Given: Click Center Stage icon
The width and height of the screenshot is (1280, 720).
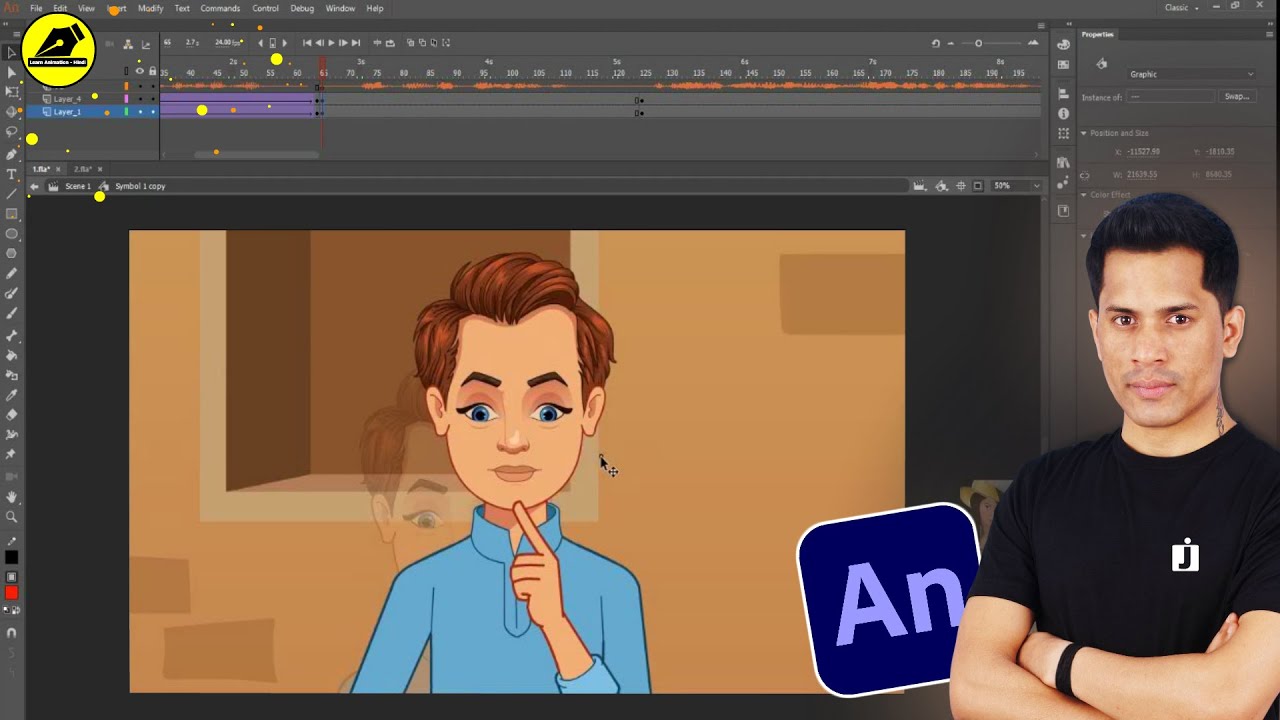Looking at the screenshot, I should [x=961, y=186].
